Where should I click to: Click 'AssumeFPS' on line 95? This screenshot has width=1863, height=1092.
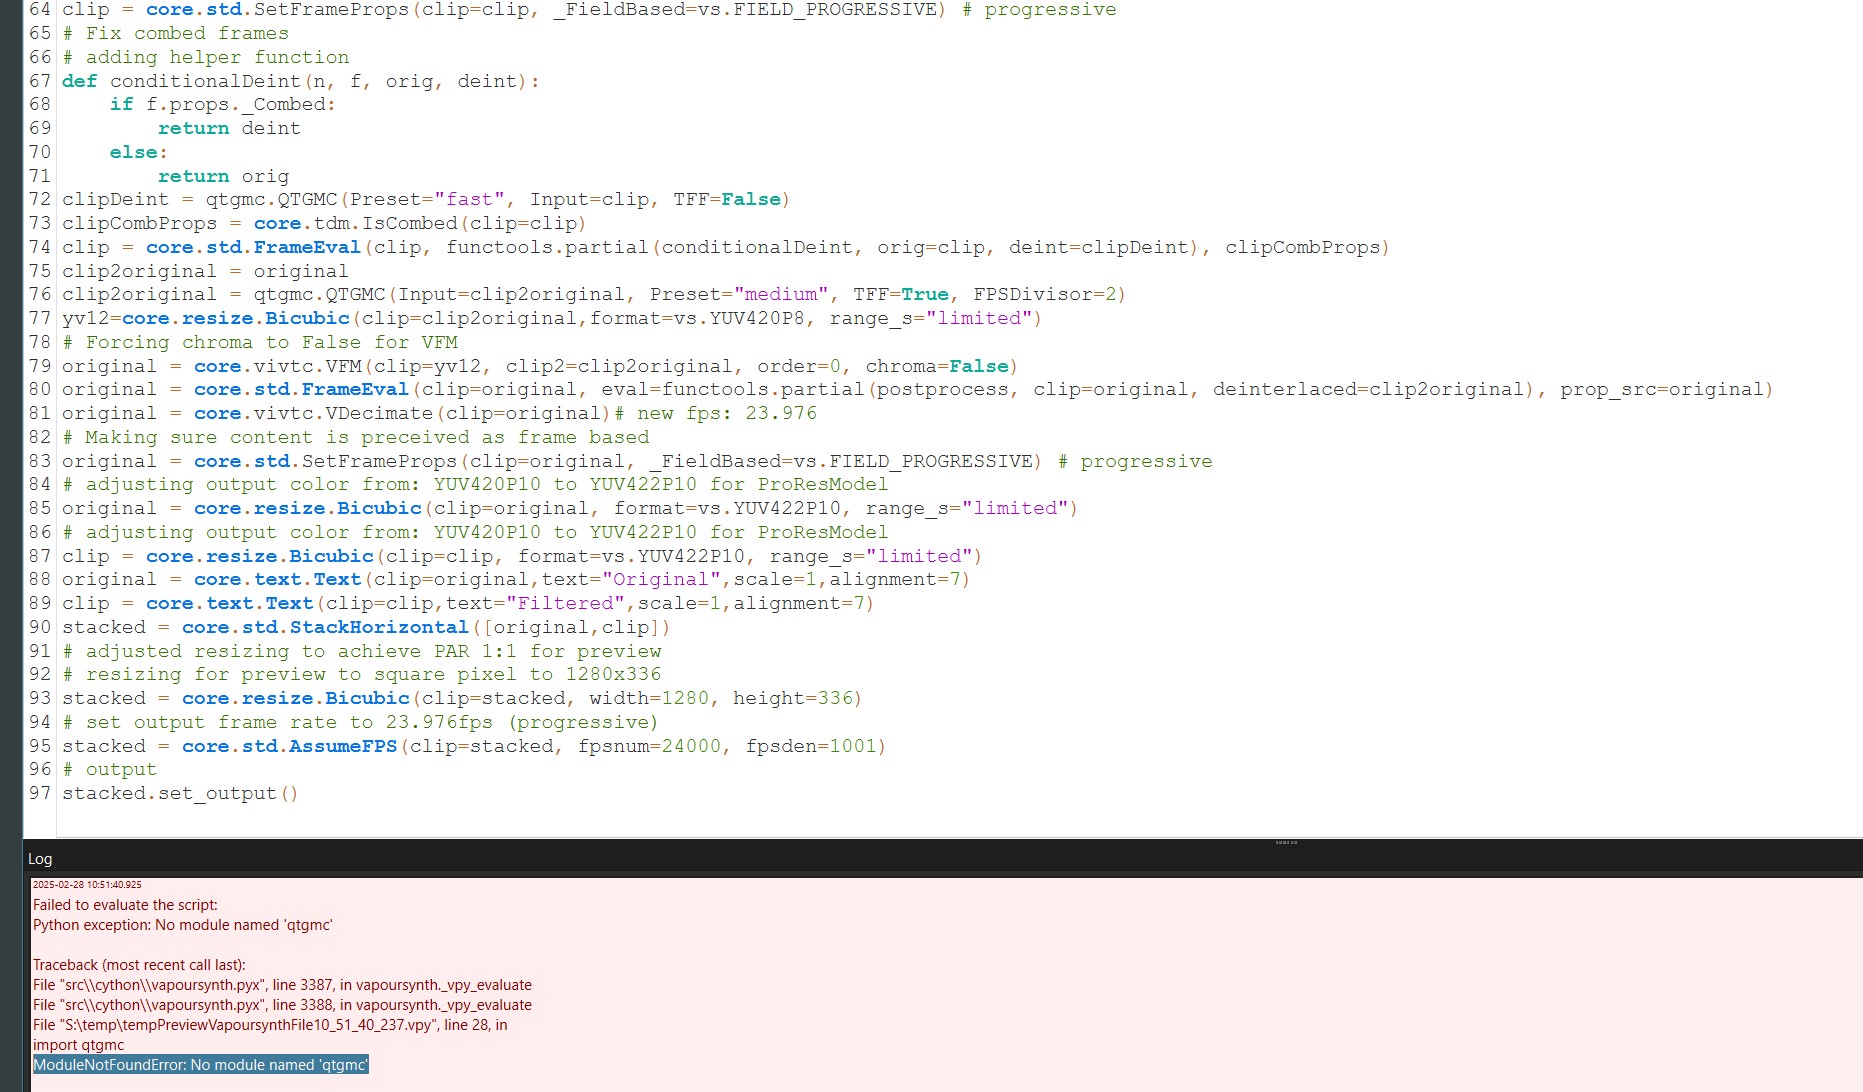[x=343, y=746]
